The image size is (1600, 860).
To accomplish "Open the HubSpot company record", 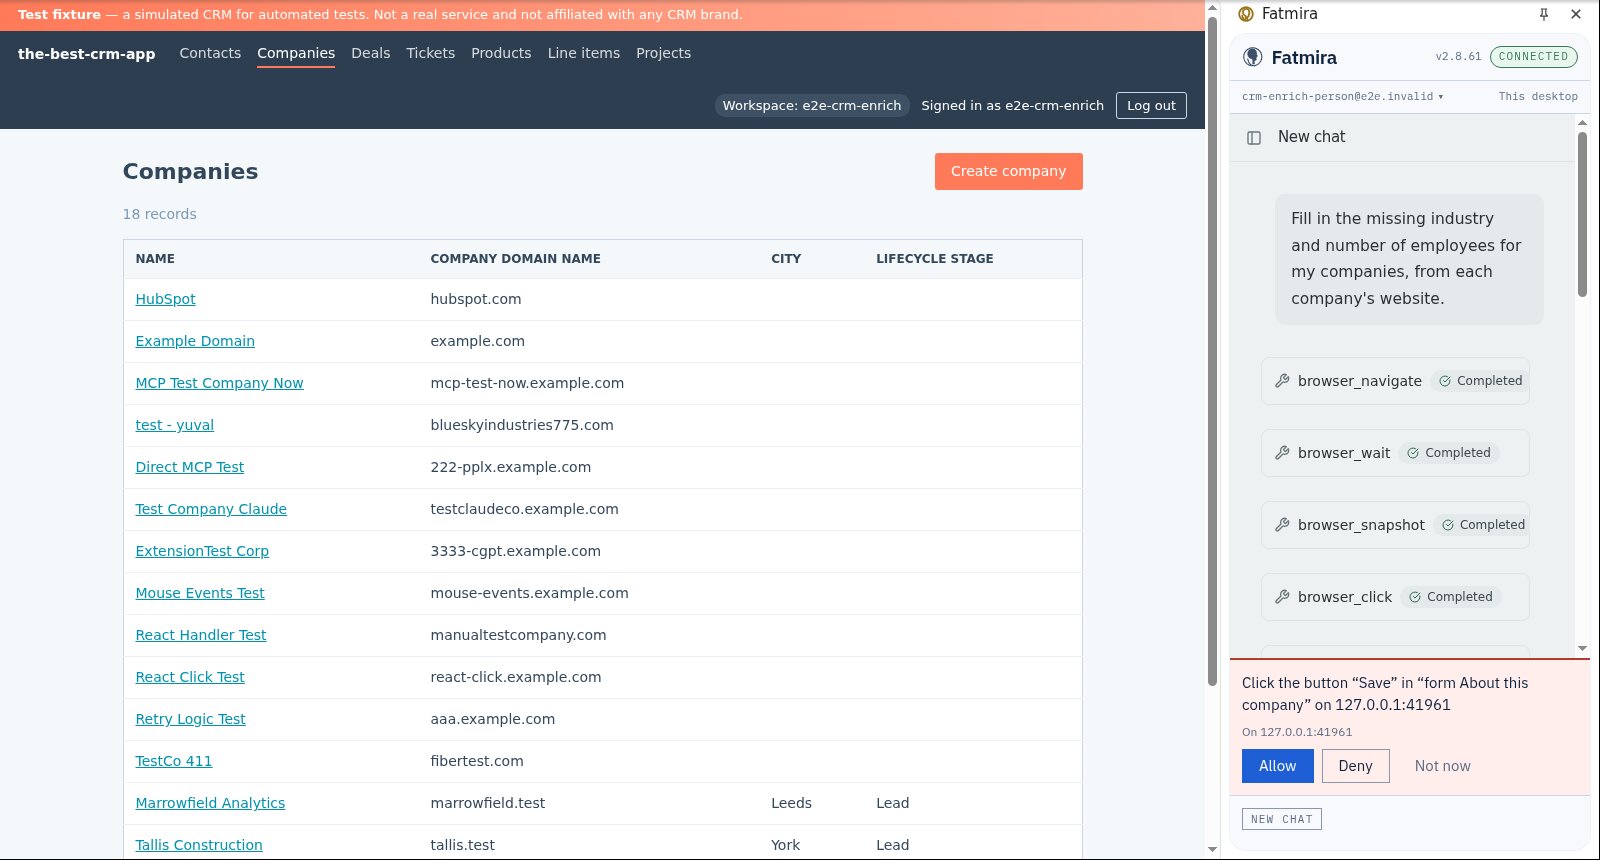I will [165, 299].
